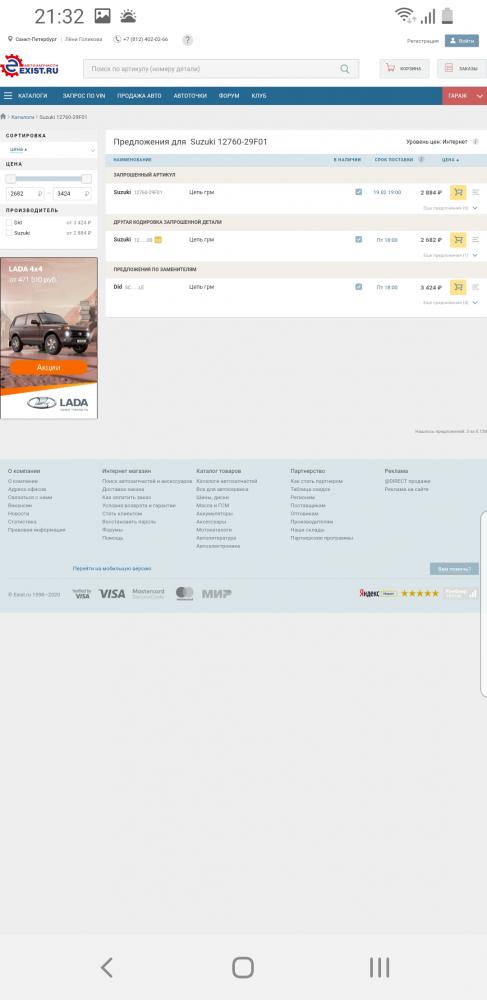Click the search magnifier icon
487x1000 pixels.
[x=345, y=69]
